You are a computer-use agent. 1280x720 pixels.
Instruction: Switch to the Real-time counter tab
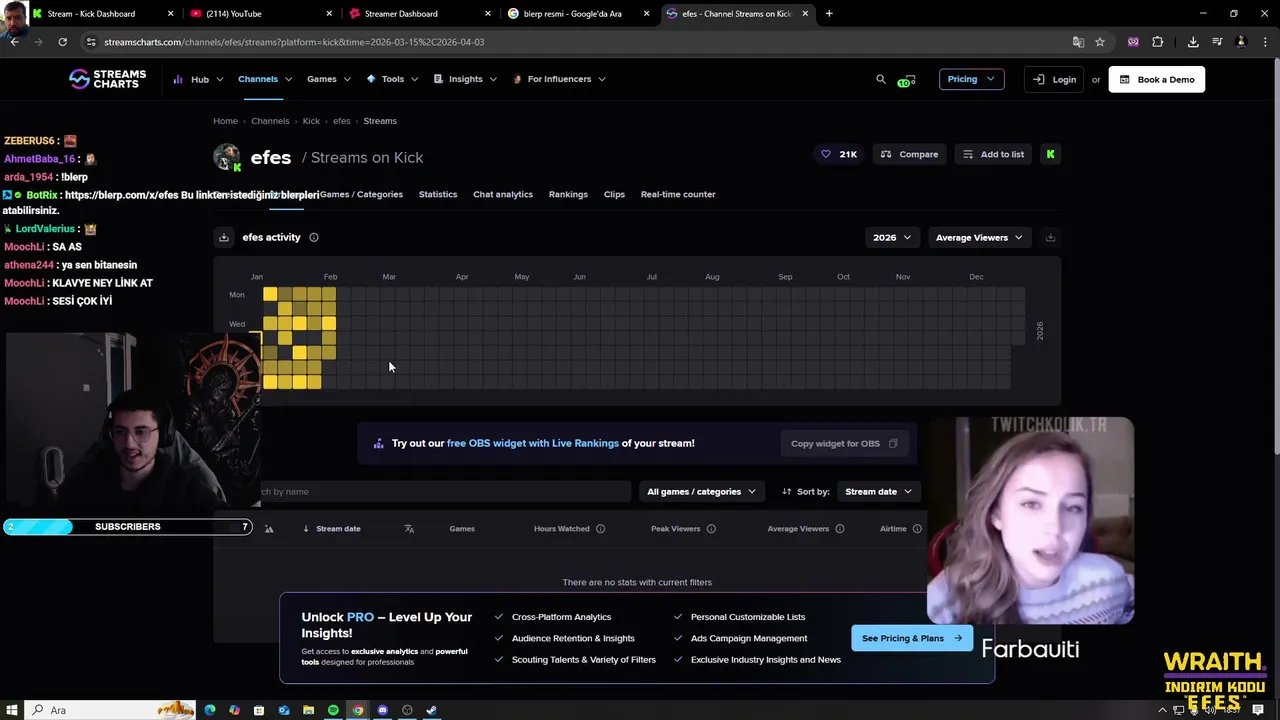[678, 194]
